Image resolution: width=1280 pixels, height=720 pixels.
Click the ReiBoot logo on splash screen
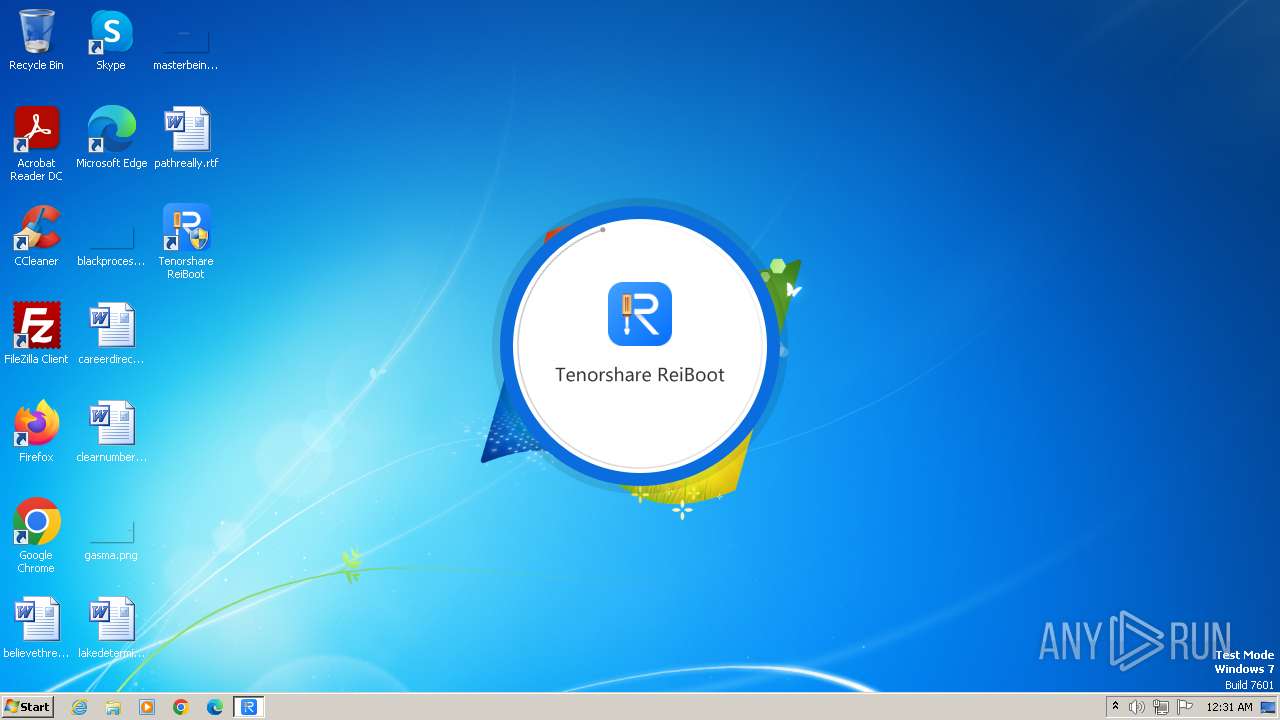coord(640,314)
